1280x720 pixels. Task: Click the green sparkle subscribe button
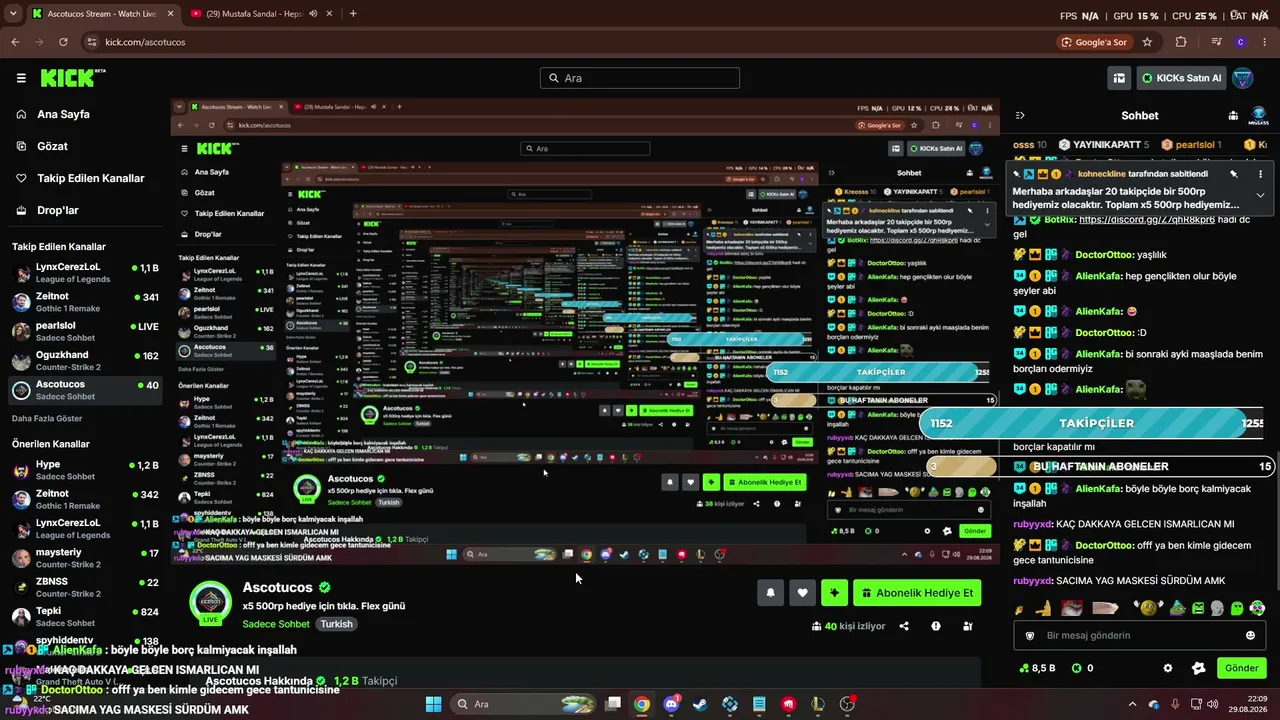(x=834, y=593)
